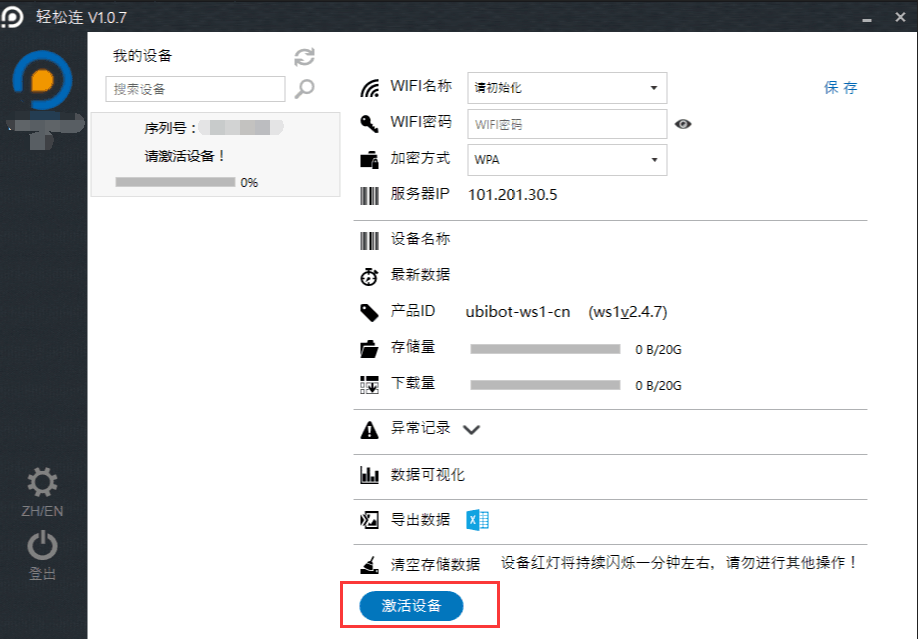
Task: Click the broom clear storage icon
Action: (x=370, y=565)
